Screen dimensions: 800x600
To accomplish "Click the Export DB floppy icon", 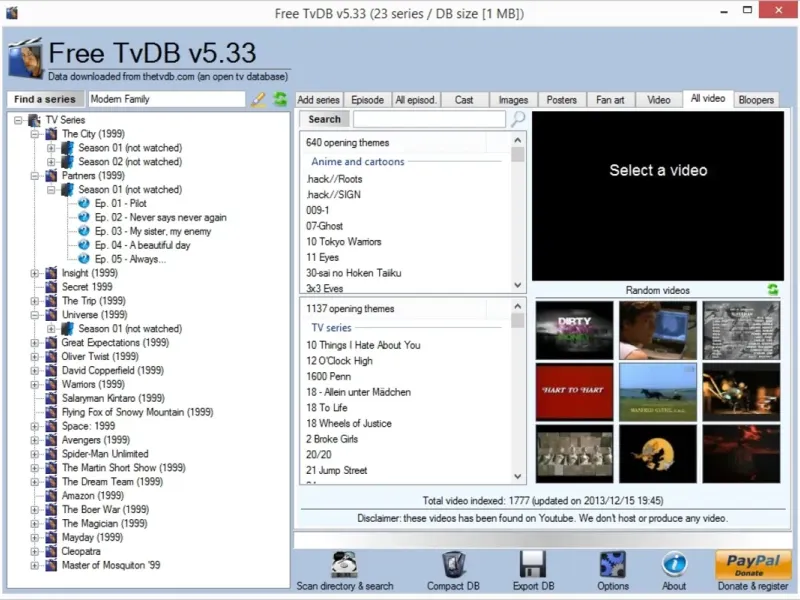I will (532, 564).
